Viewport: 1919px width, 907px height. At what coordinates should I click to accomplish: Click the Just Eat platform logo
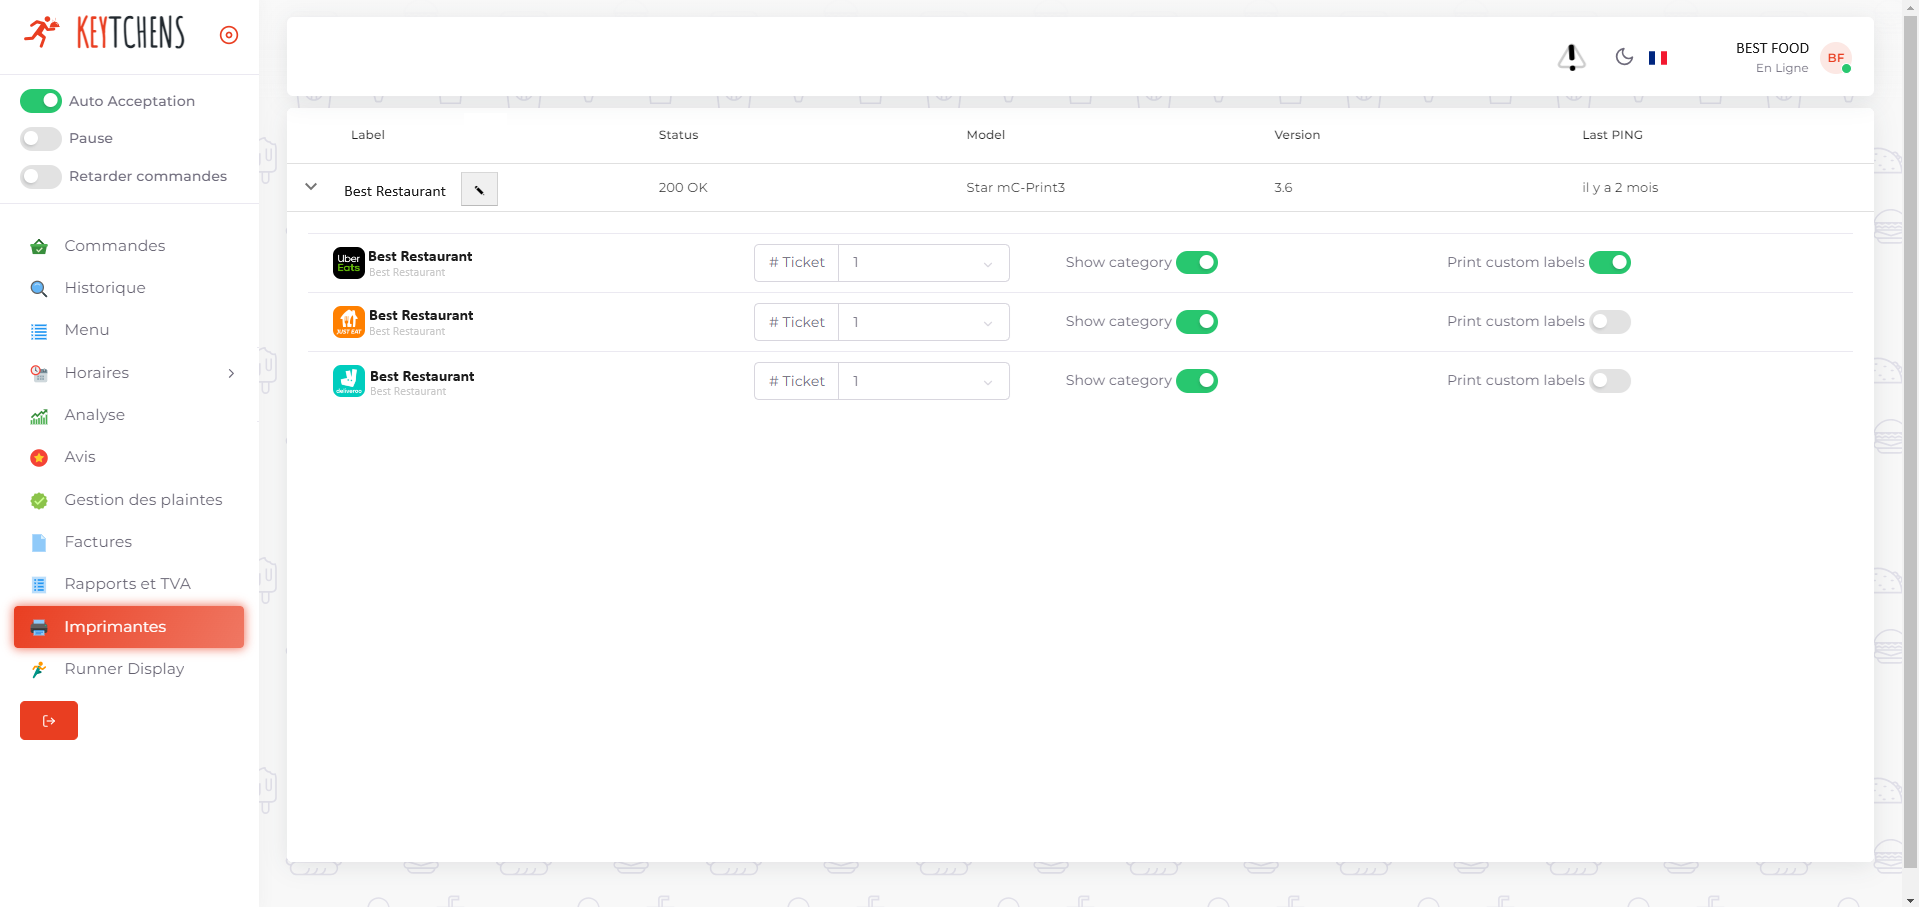point(348,322)
